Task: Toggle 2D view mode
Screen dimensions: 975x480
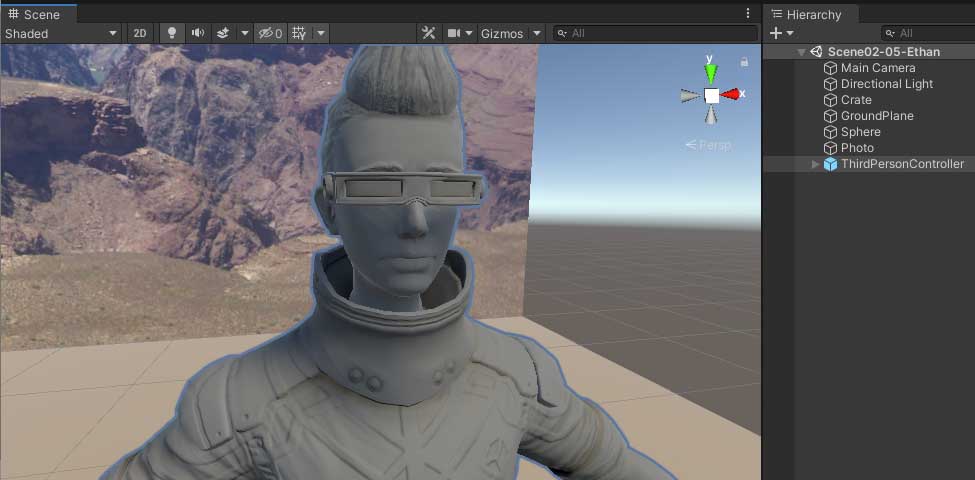Action: tap(140, 34)
